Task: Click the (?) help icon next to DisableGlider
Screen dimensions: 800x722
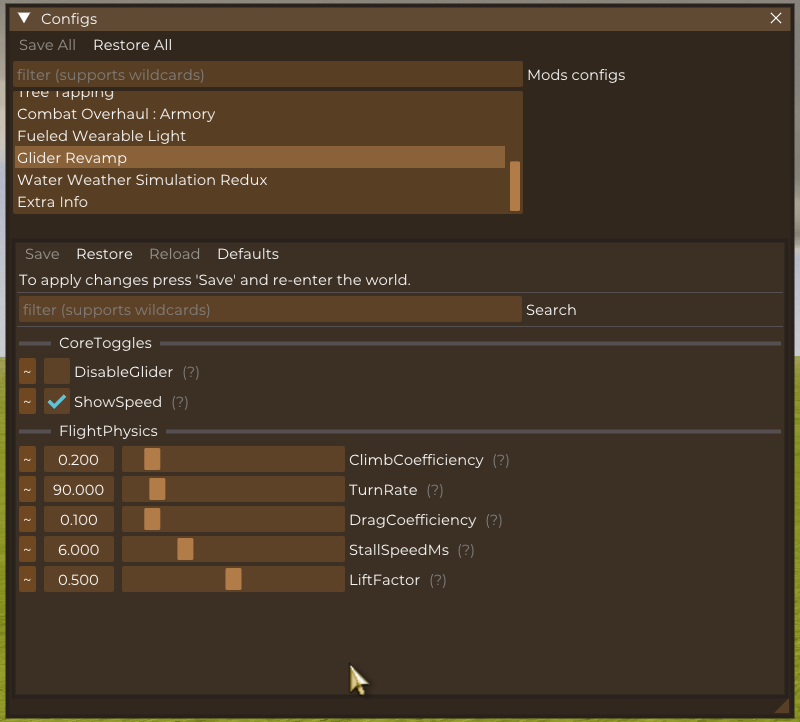Action: (x=190, y=372)
